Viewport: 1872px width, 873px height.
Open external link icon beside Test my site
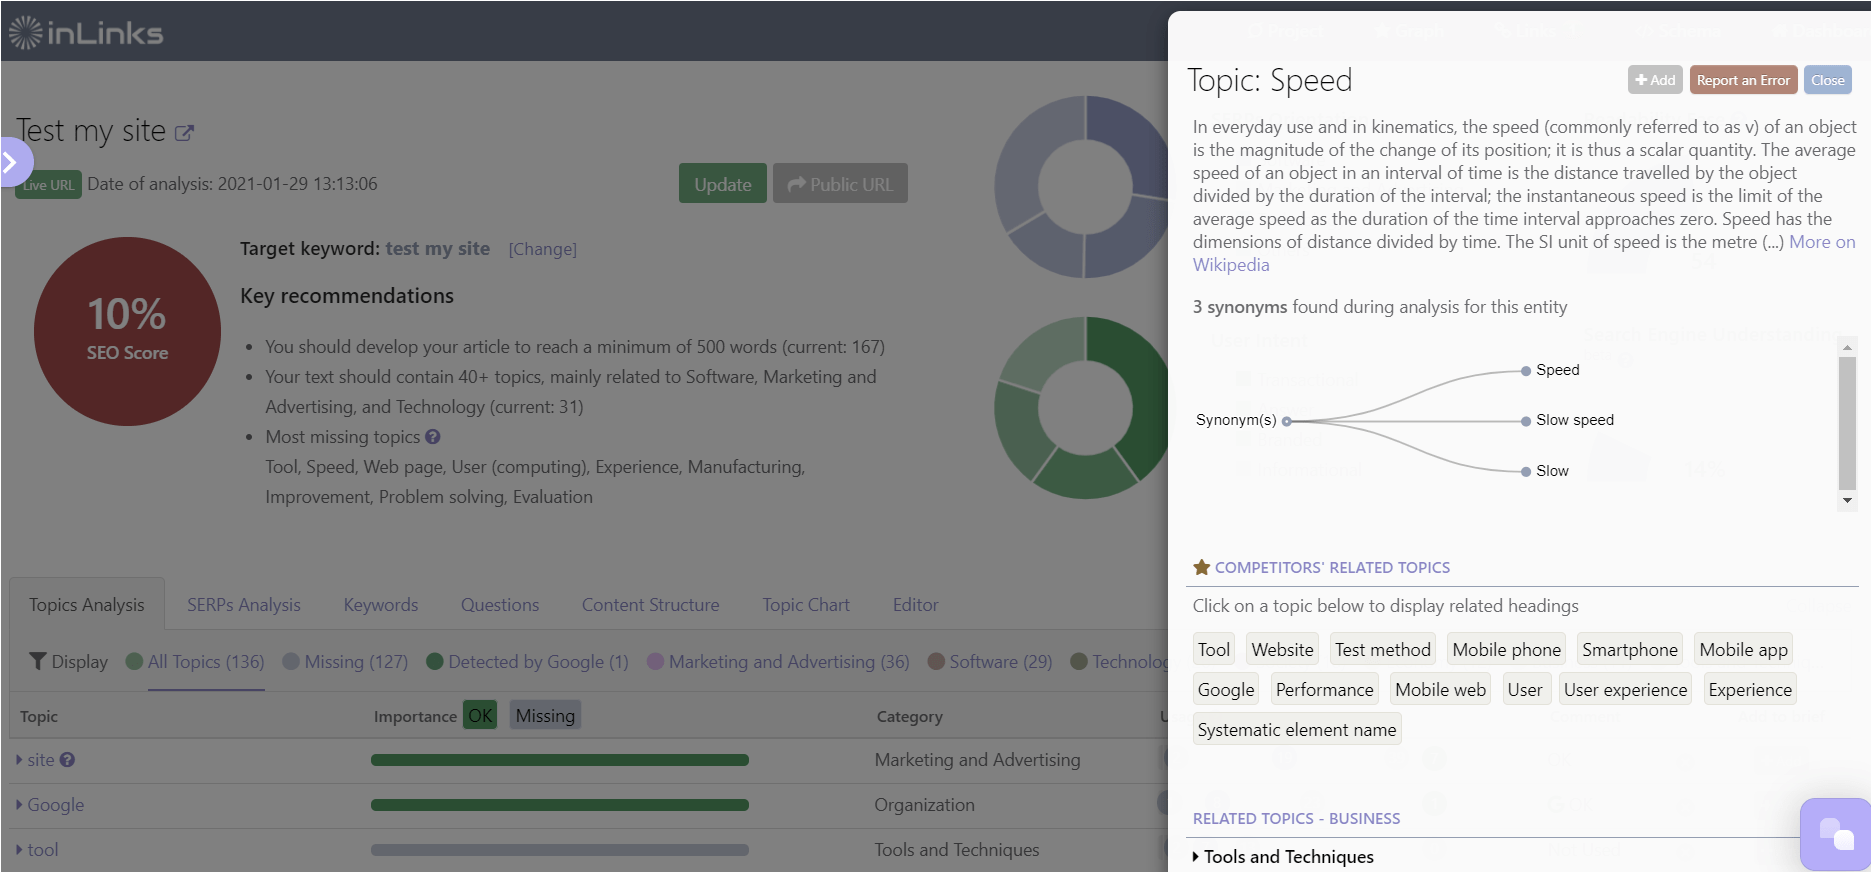[184, 132]
